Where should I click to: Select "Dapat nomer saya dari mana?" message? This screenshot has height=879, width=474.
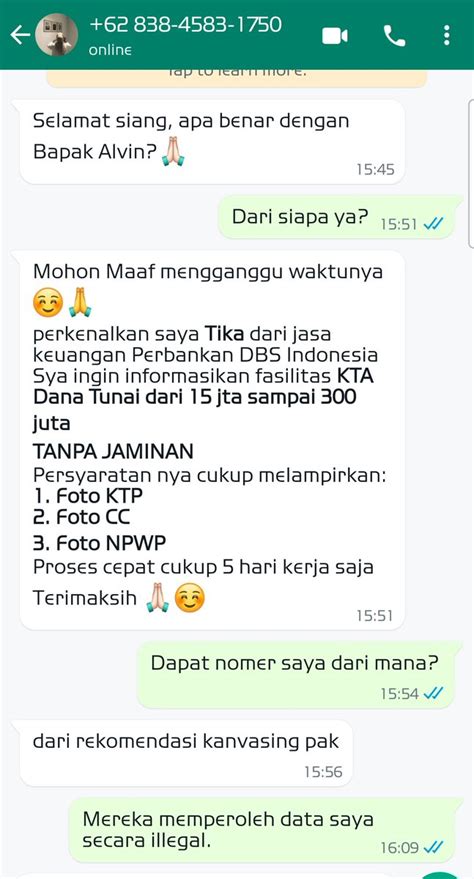(296, 675)
